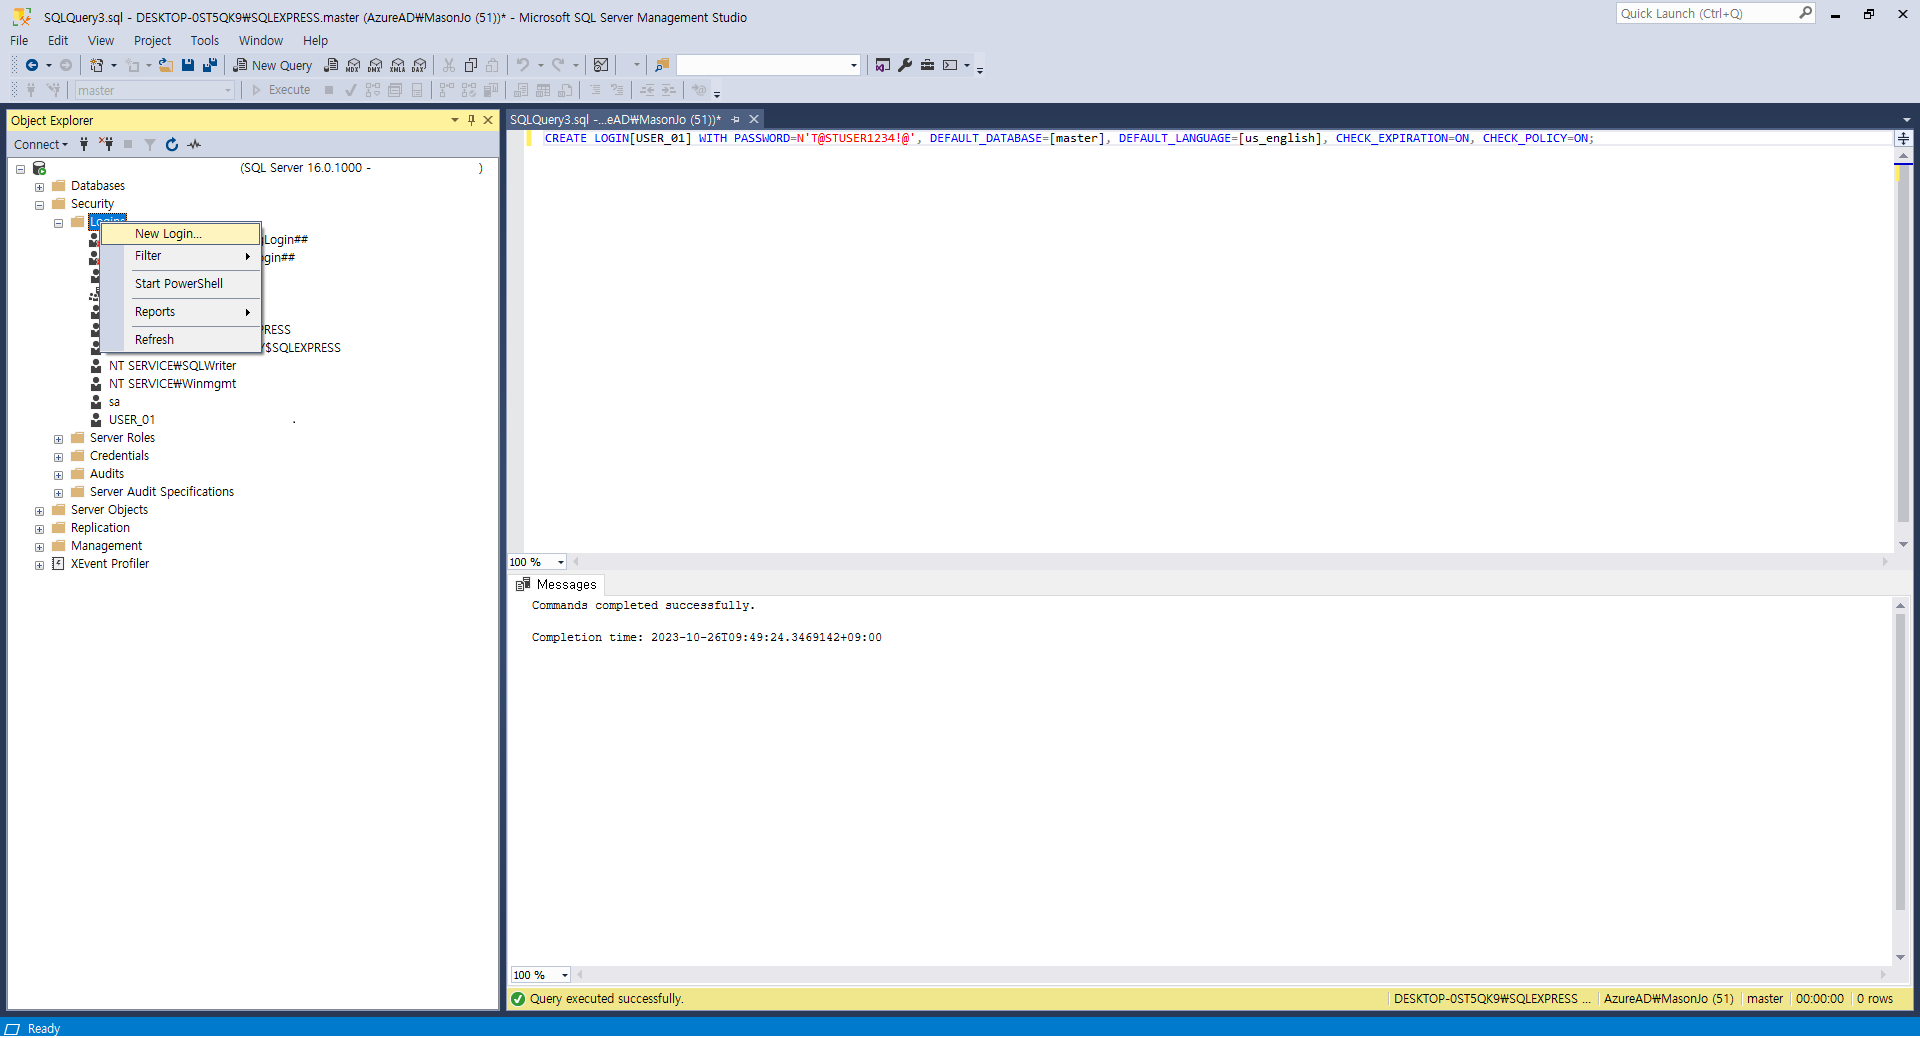Open the Window menu
The image size is (1920, 1038).
click(x=261, y=41)
